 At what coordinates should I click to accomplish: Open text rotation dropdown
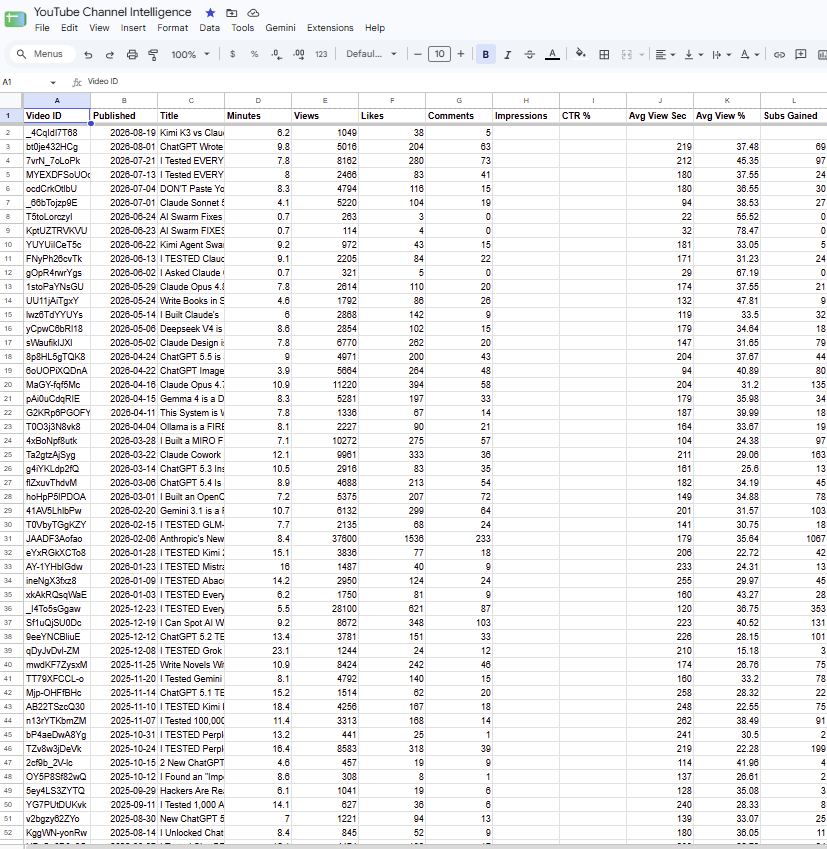750,55
